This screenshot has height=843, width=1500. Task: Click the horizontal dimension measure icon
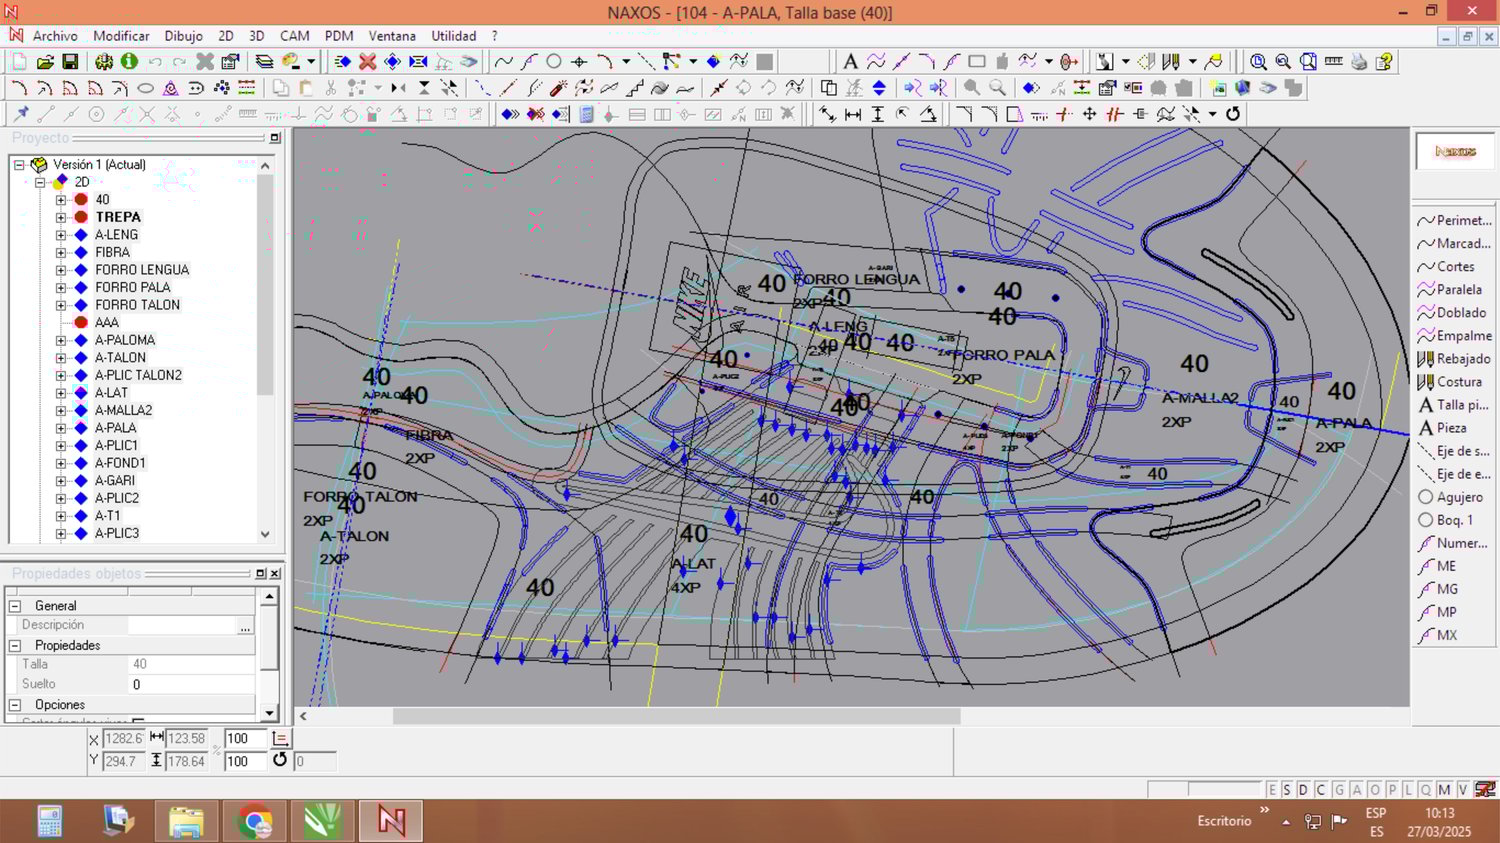pyautogui.click(x=853, y=114)
